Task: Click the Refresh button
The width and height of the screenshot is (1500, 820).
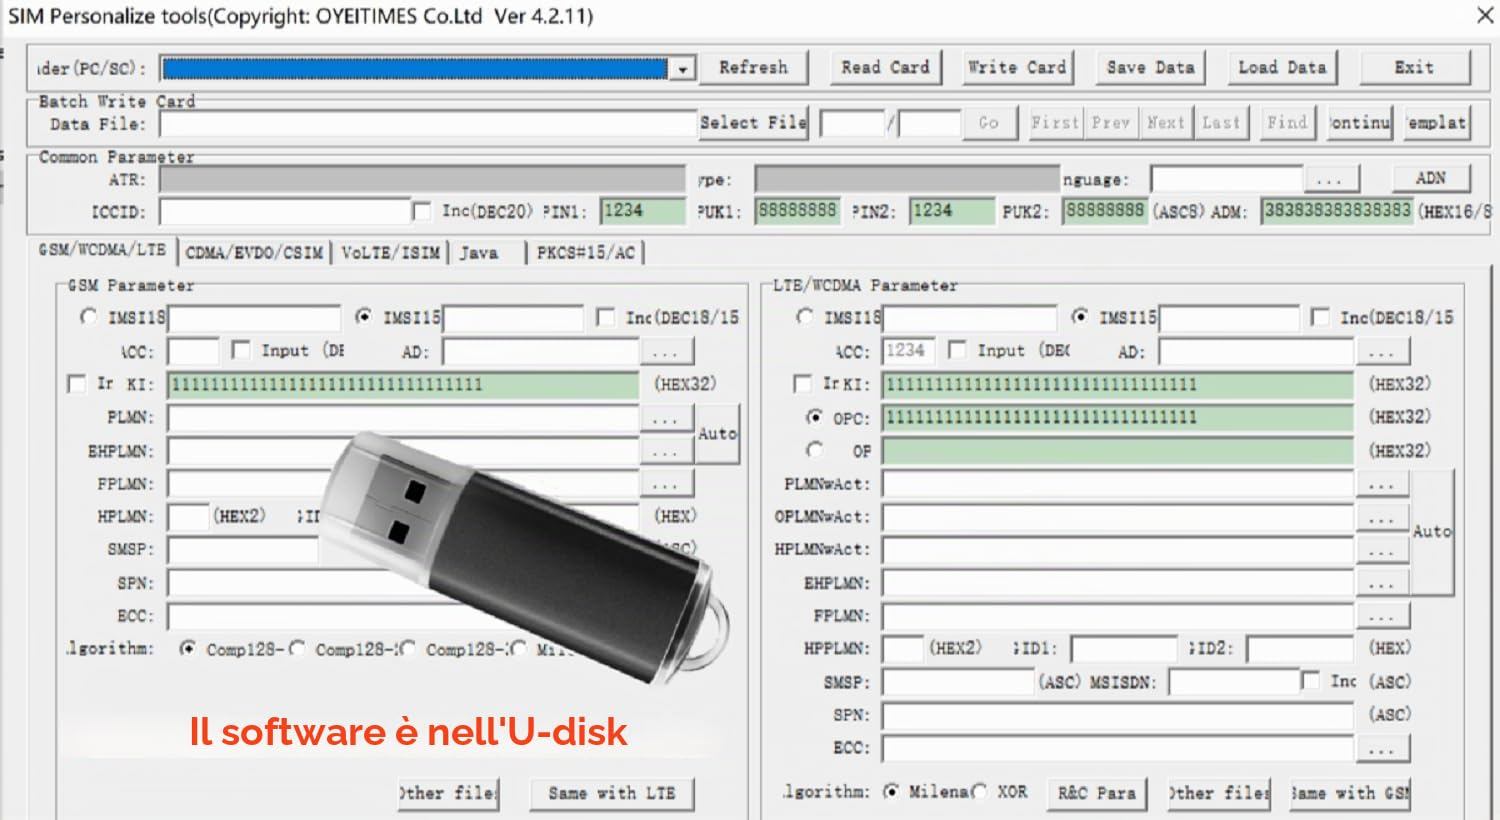Action: point(753,67)
